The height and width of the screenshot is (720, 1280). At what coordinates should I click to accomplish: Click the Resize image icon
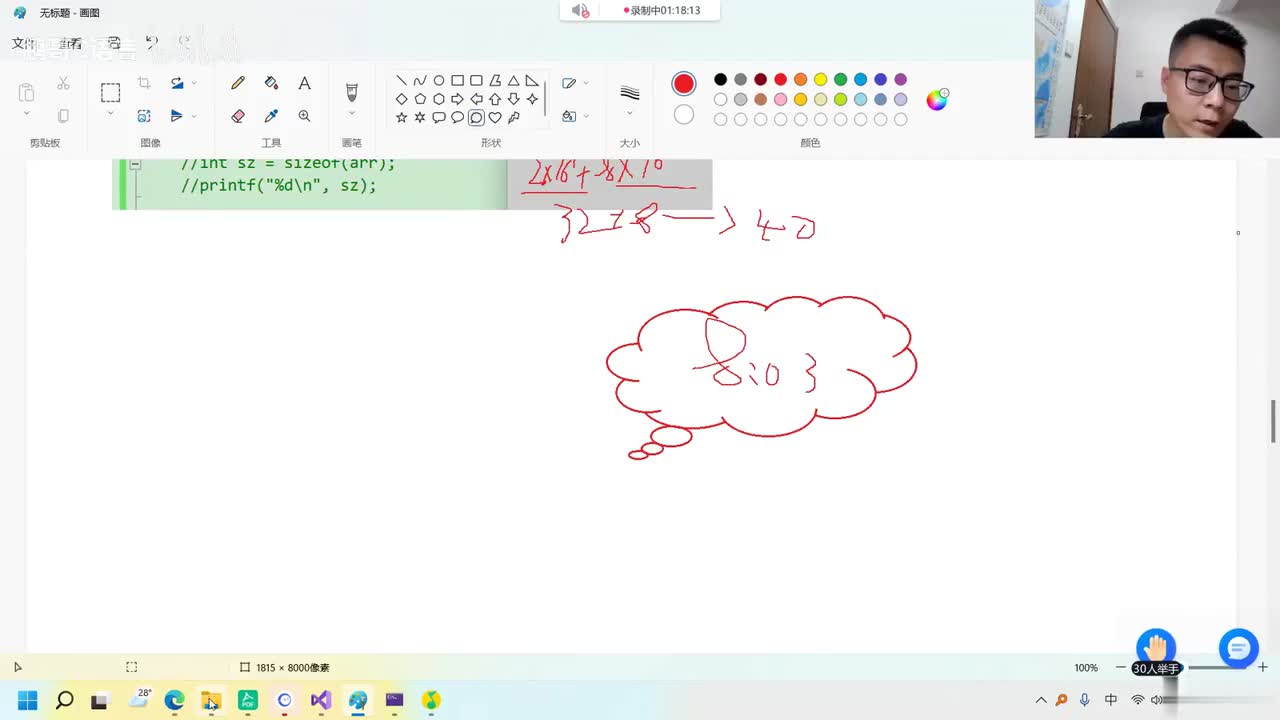point(144,116)
